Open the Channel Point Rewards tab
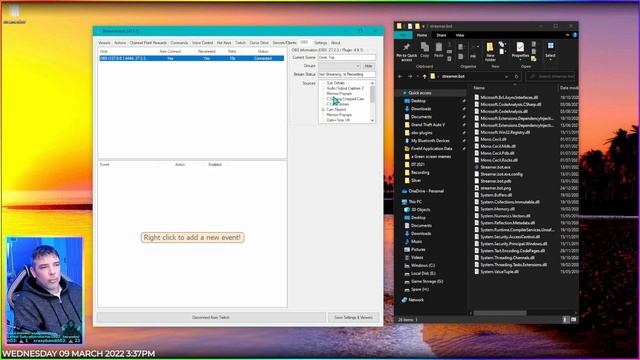 click(148, 43)
